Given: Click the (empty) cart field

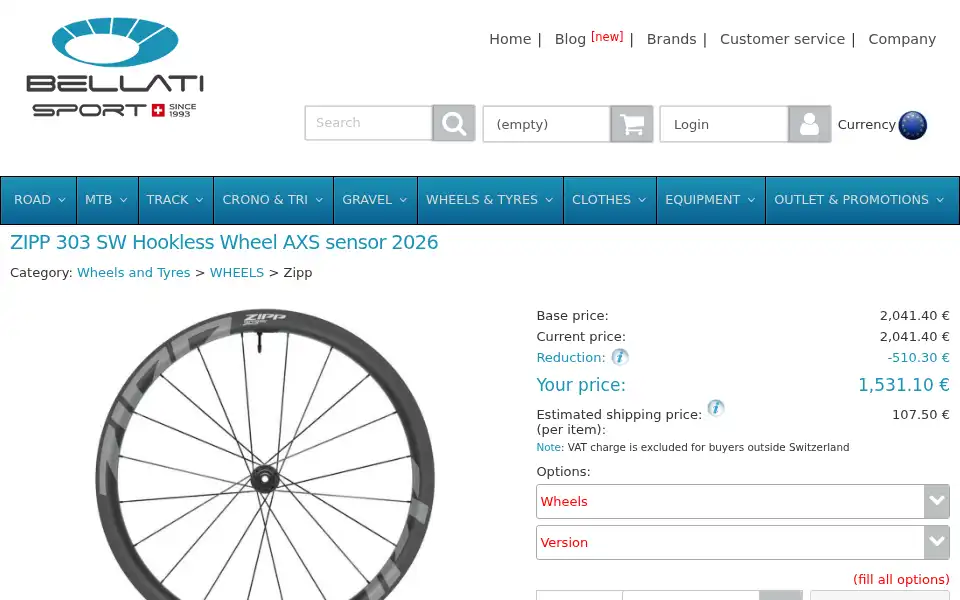Looking at the screenshot, I should 547,124.
